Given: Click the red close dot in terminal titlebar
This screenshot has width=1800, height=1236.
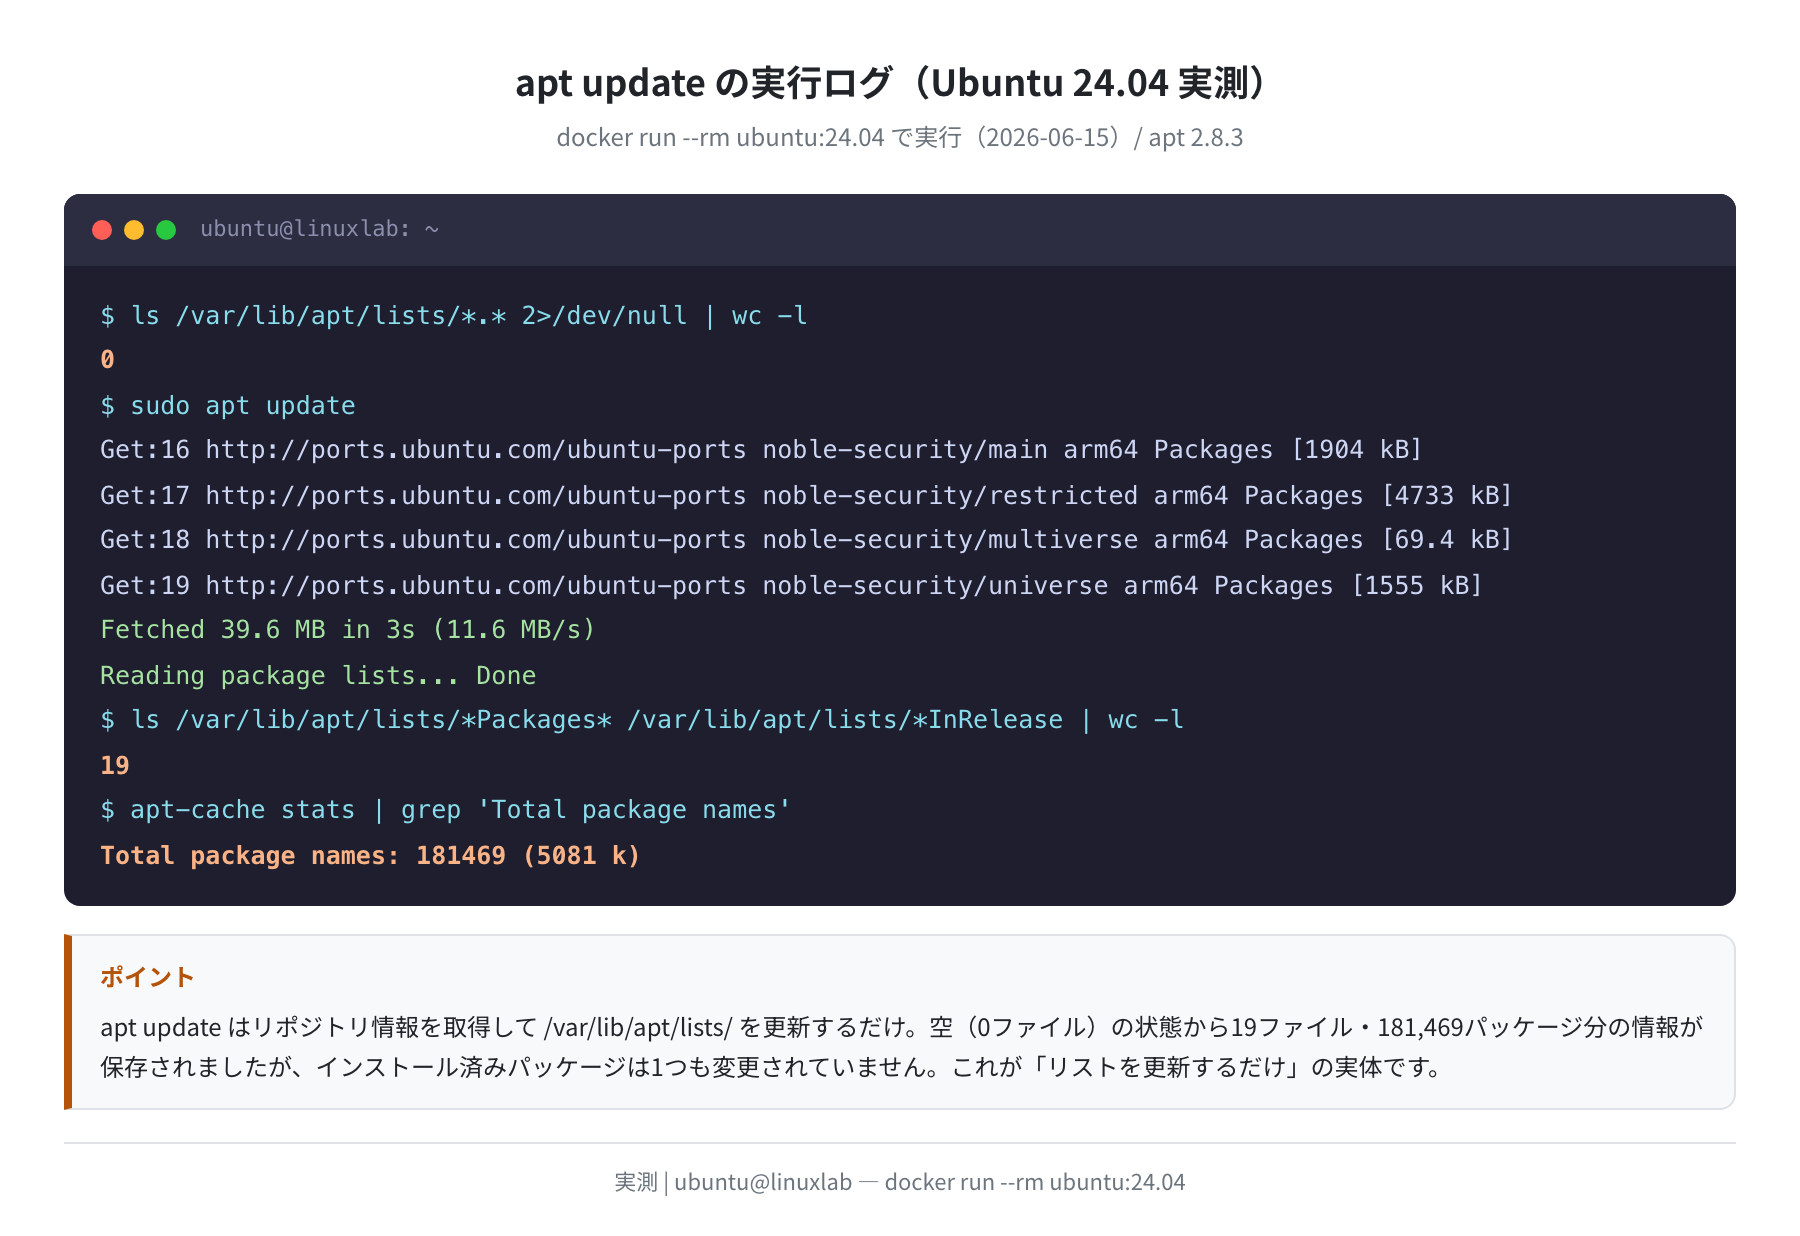Looking at the screenshot, I should [102, 230].
